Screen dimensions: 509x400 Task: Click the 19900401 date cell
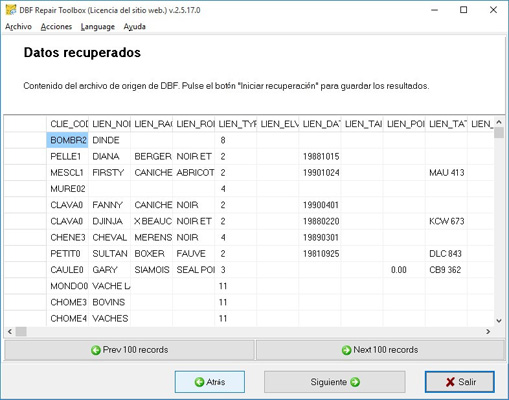320,205
